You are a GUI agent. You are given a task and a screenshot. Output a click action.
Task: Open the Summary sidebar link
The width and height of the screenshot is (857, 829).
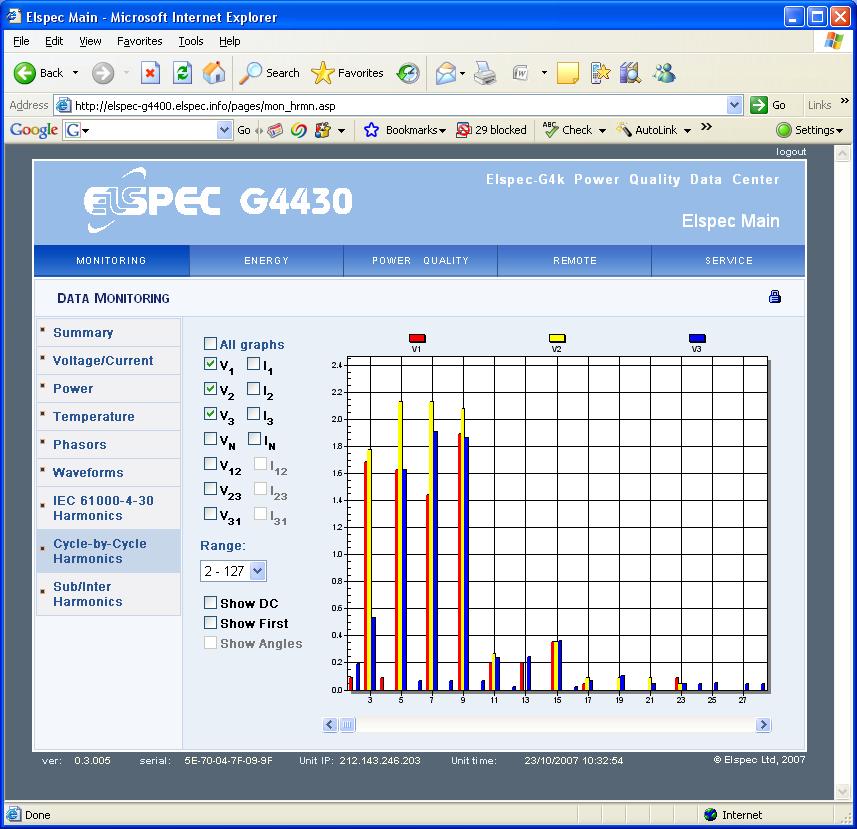83,332
